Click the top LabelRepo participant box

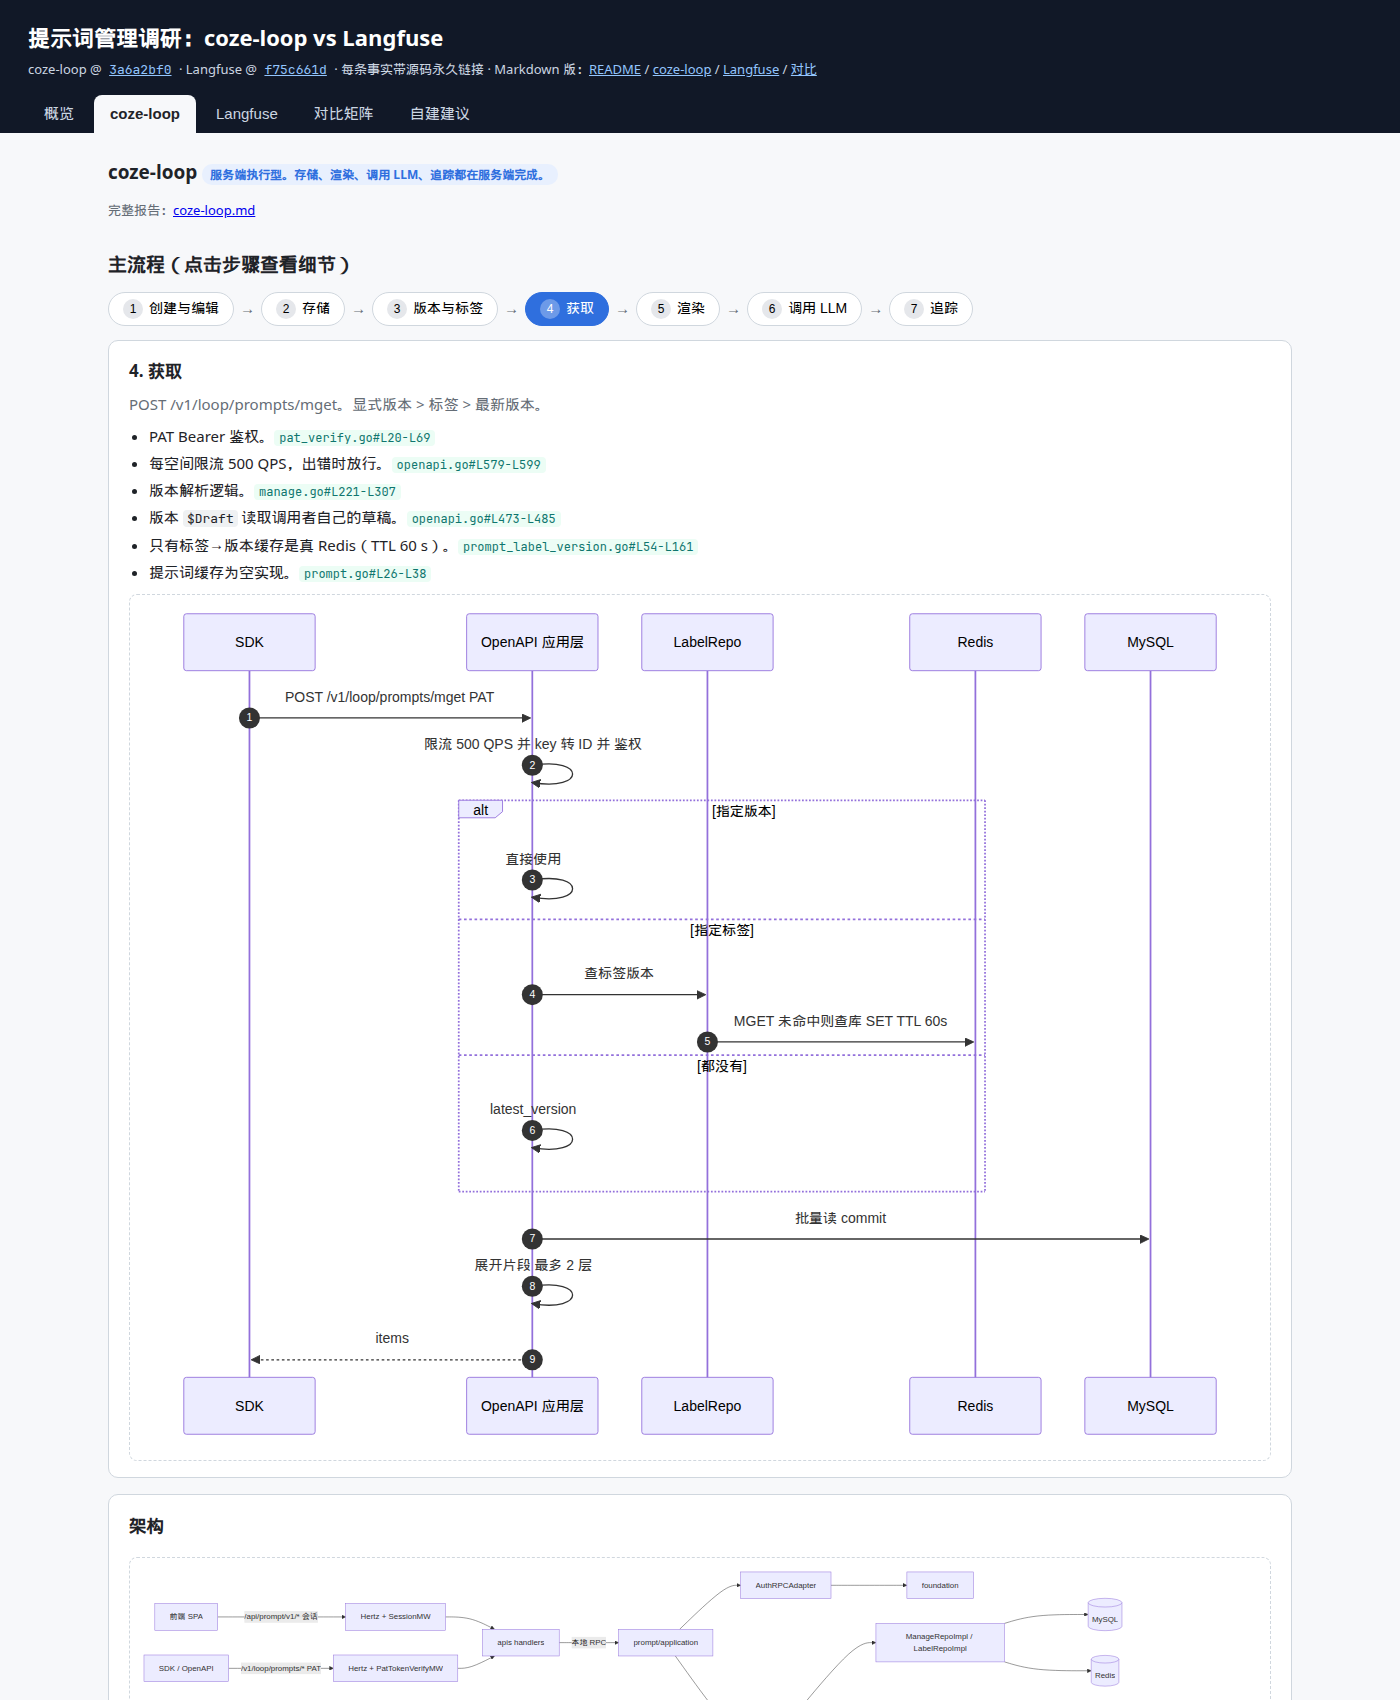(707, 642)
